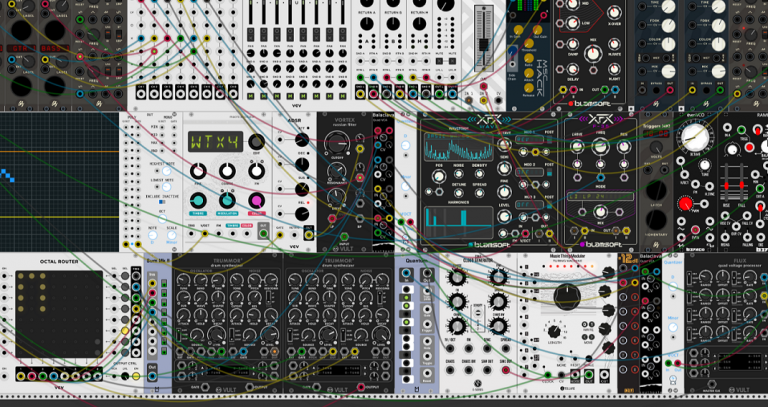Open the MOD 2 selector on XFX Wave
This screenshot has height=407, width=768.
(530, 172)
